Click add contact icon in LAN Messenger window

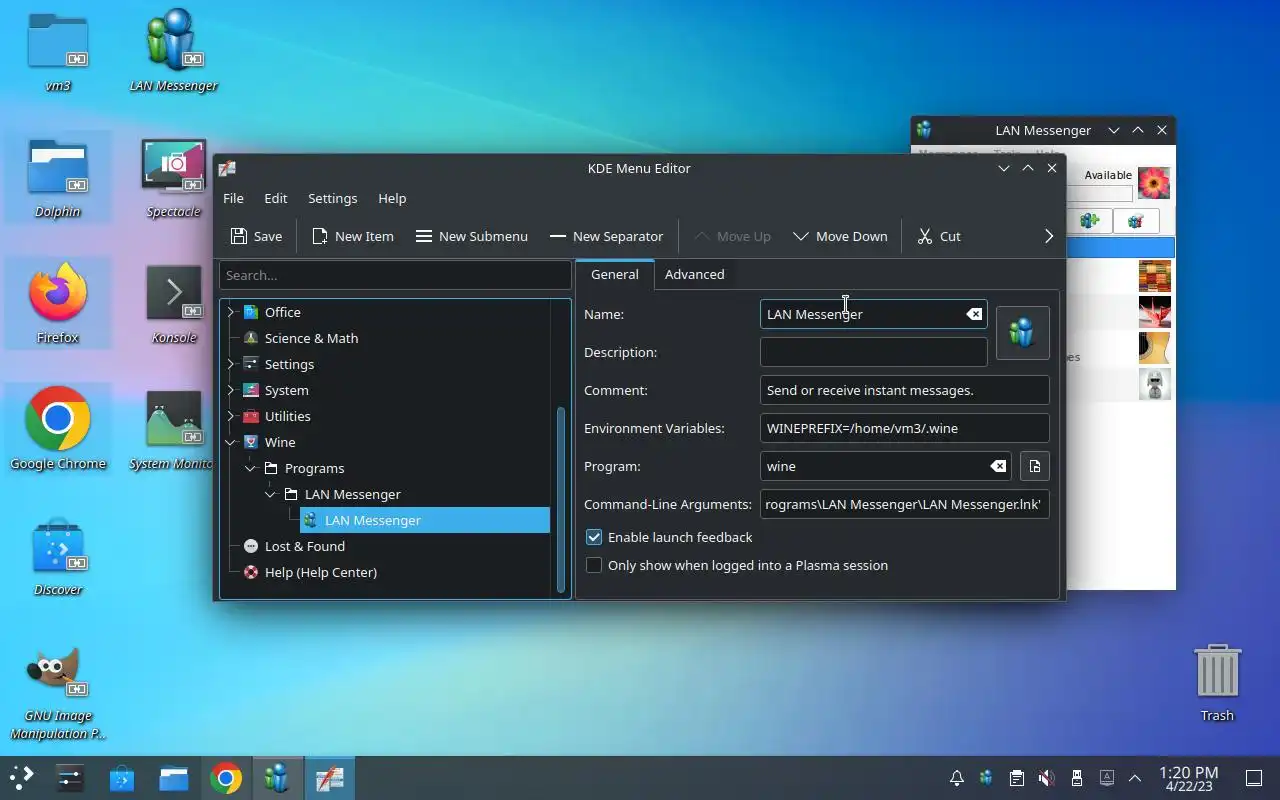tap(1089, 220)
